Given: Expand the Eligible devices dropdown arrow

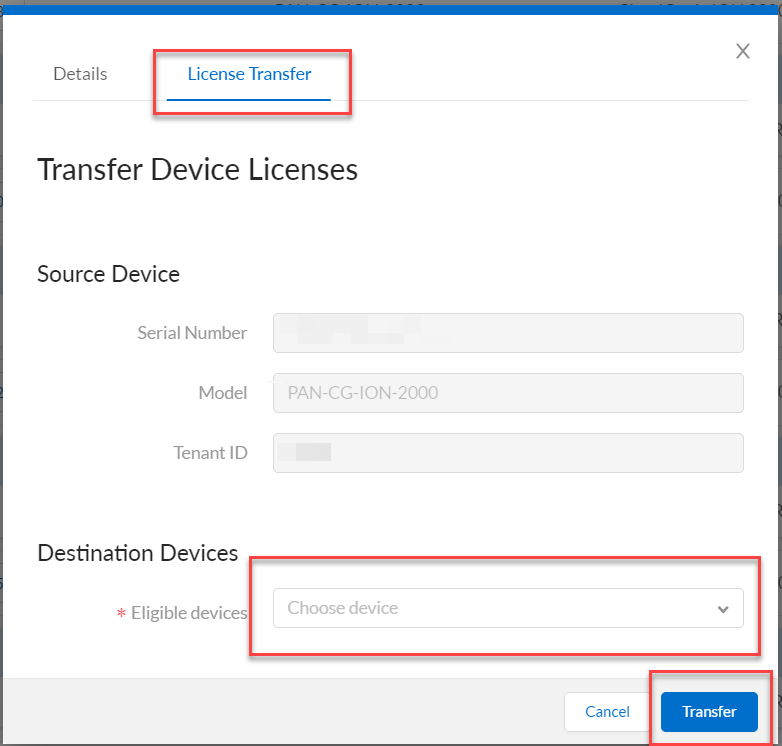Looking at the screenshot, I should (723, 609).
